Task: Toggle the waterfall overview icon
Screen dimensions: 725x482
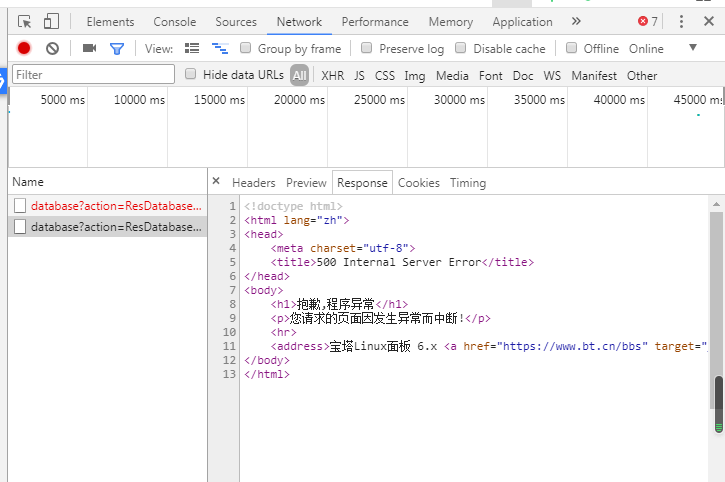Action: tap(220, 48)
